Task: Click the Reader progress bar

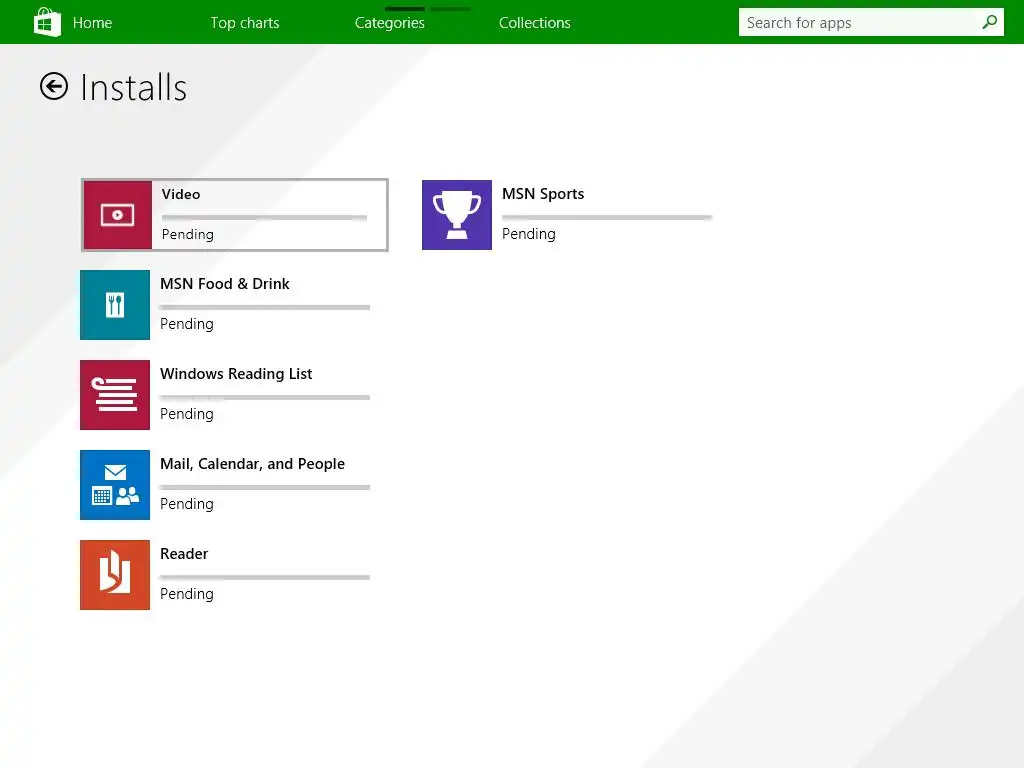Action: pyautogui.click(x=265, y=577)
